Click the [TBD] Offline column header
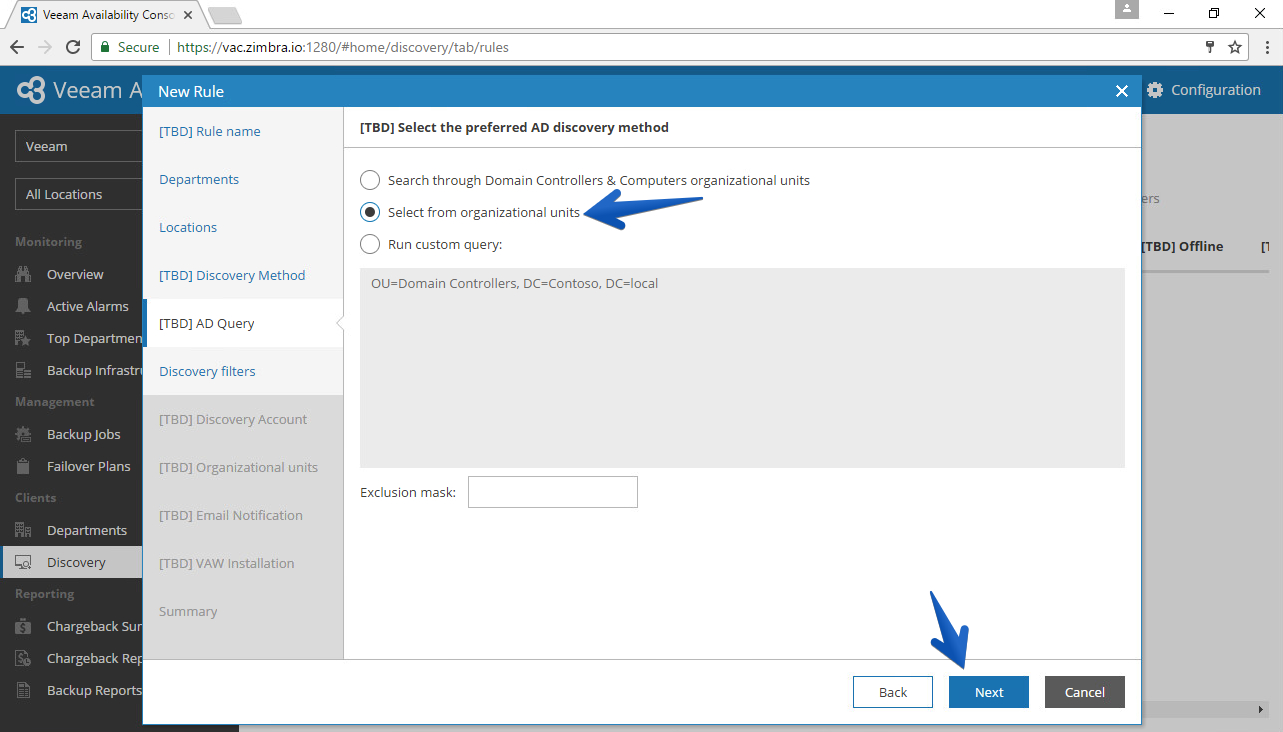This screenshot has height=732, width=1283. [1182, 246]
